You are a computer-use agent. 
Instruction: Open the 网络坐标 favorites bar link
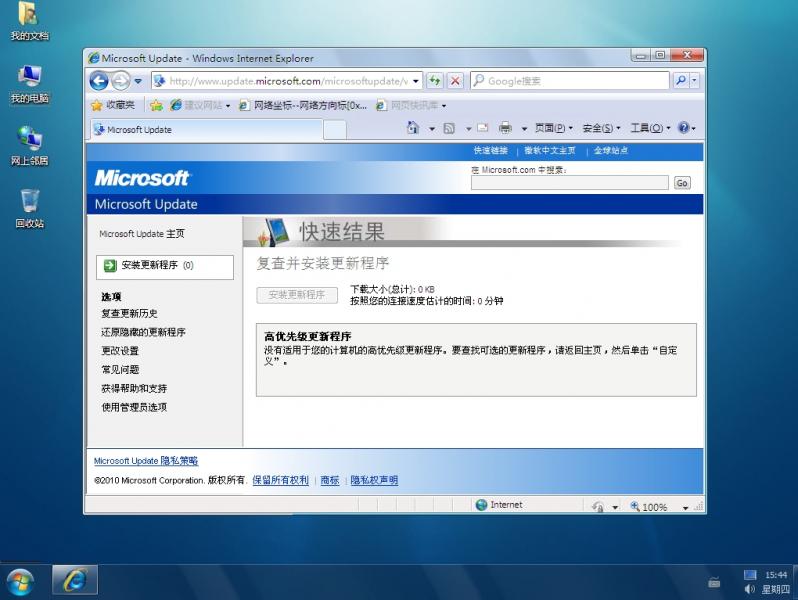click(303, 105)
